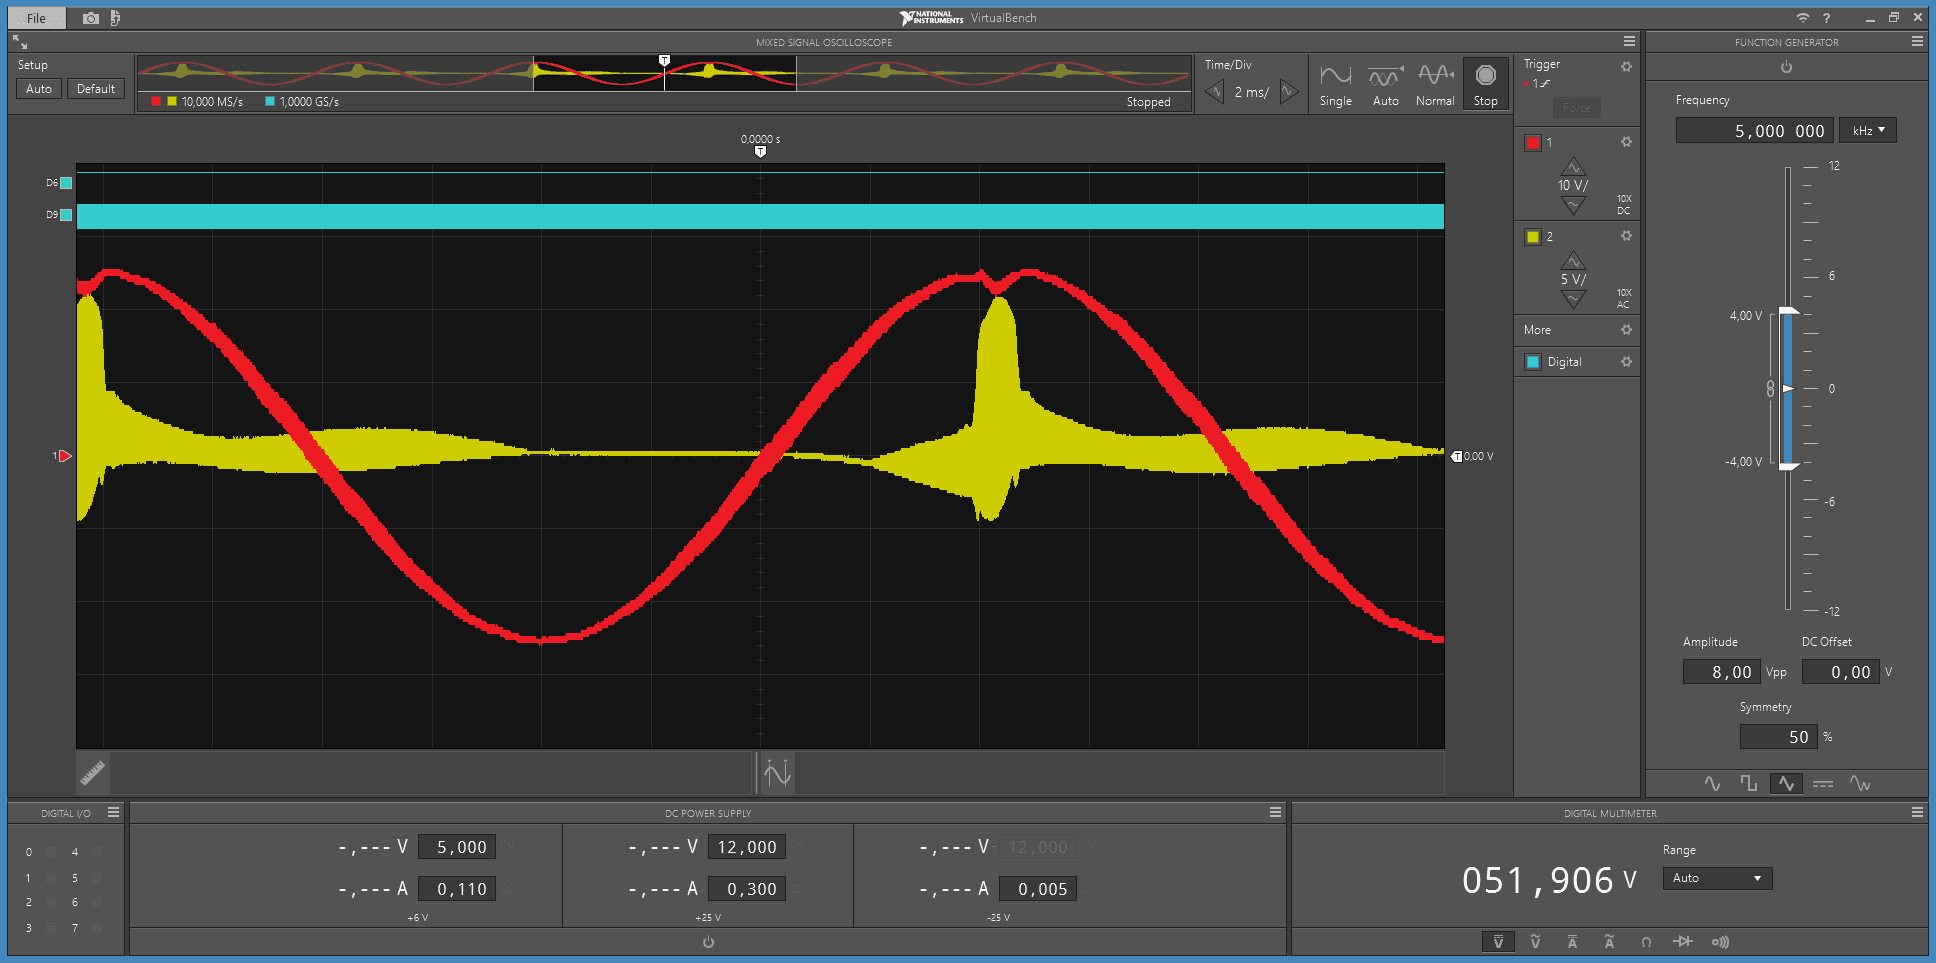Viewport: 1936px width, 963px height.
Task: Toggle DC Power Supply power button
Action: pos(708,942)
